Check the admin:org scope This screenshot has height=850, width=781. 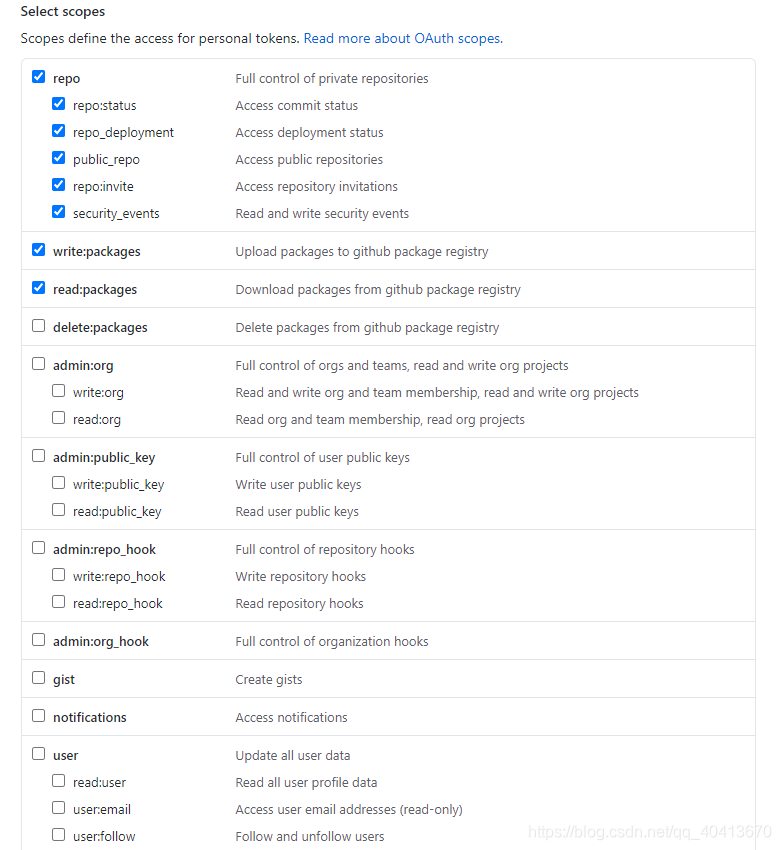pyautogui.click(x=38, y=362)
